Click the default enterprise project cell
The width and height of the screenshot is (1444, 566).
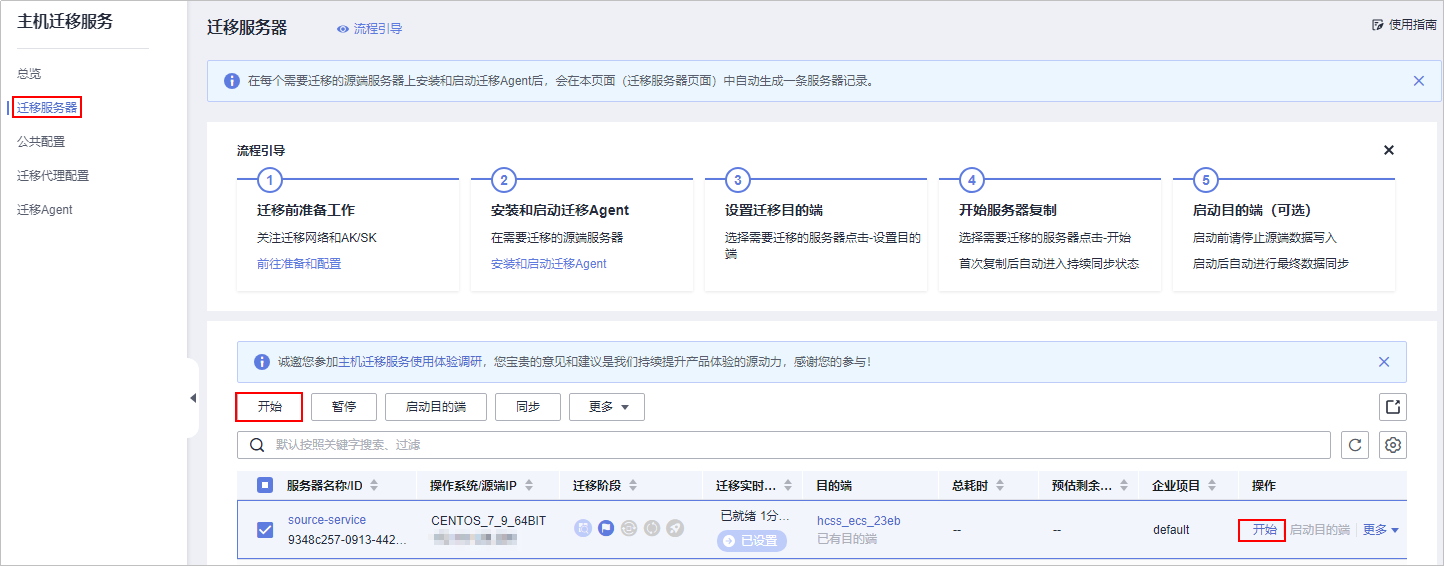[x=1171, y=530]
